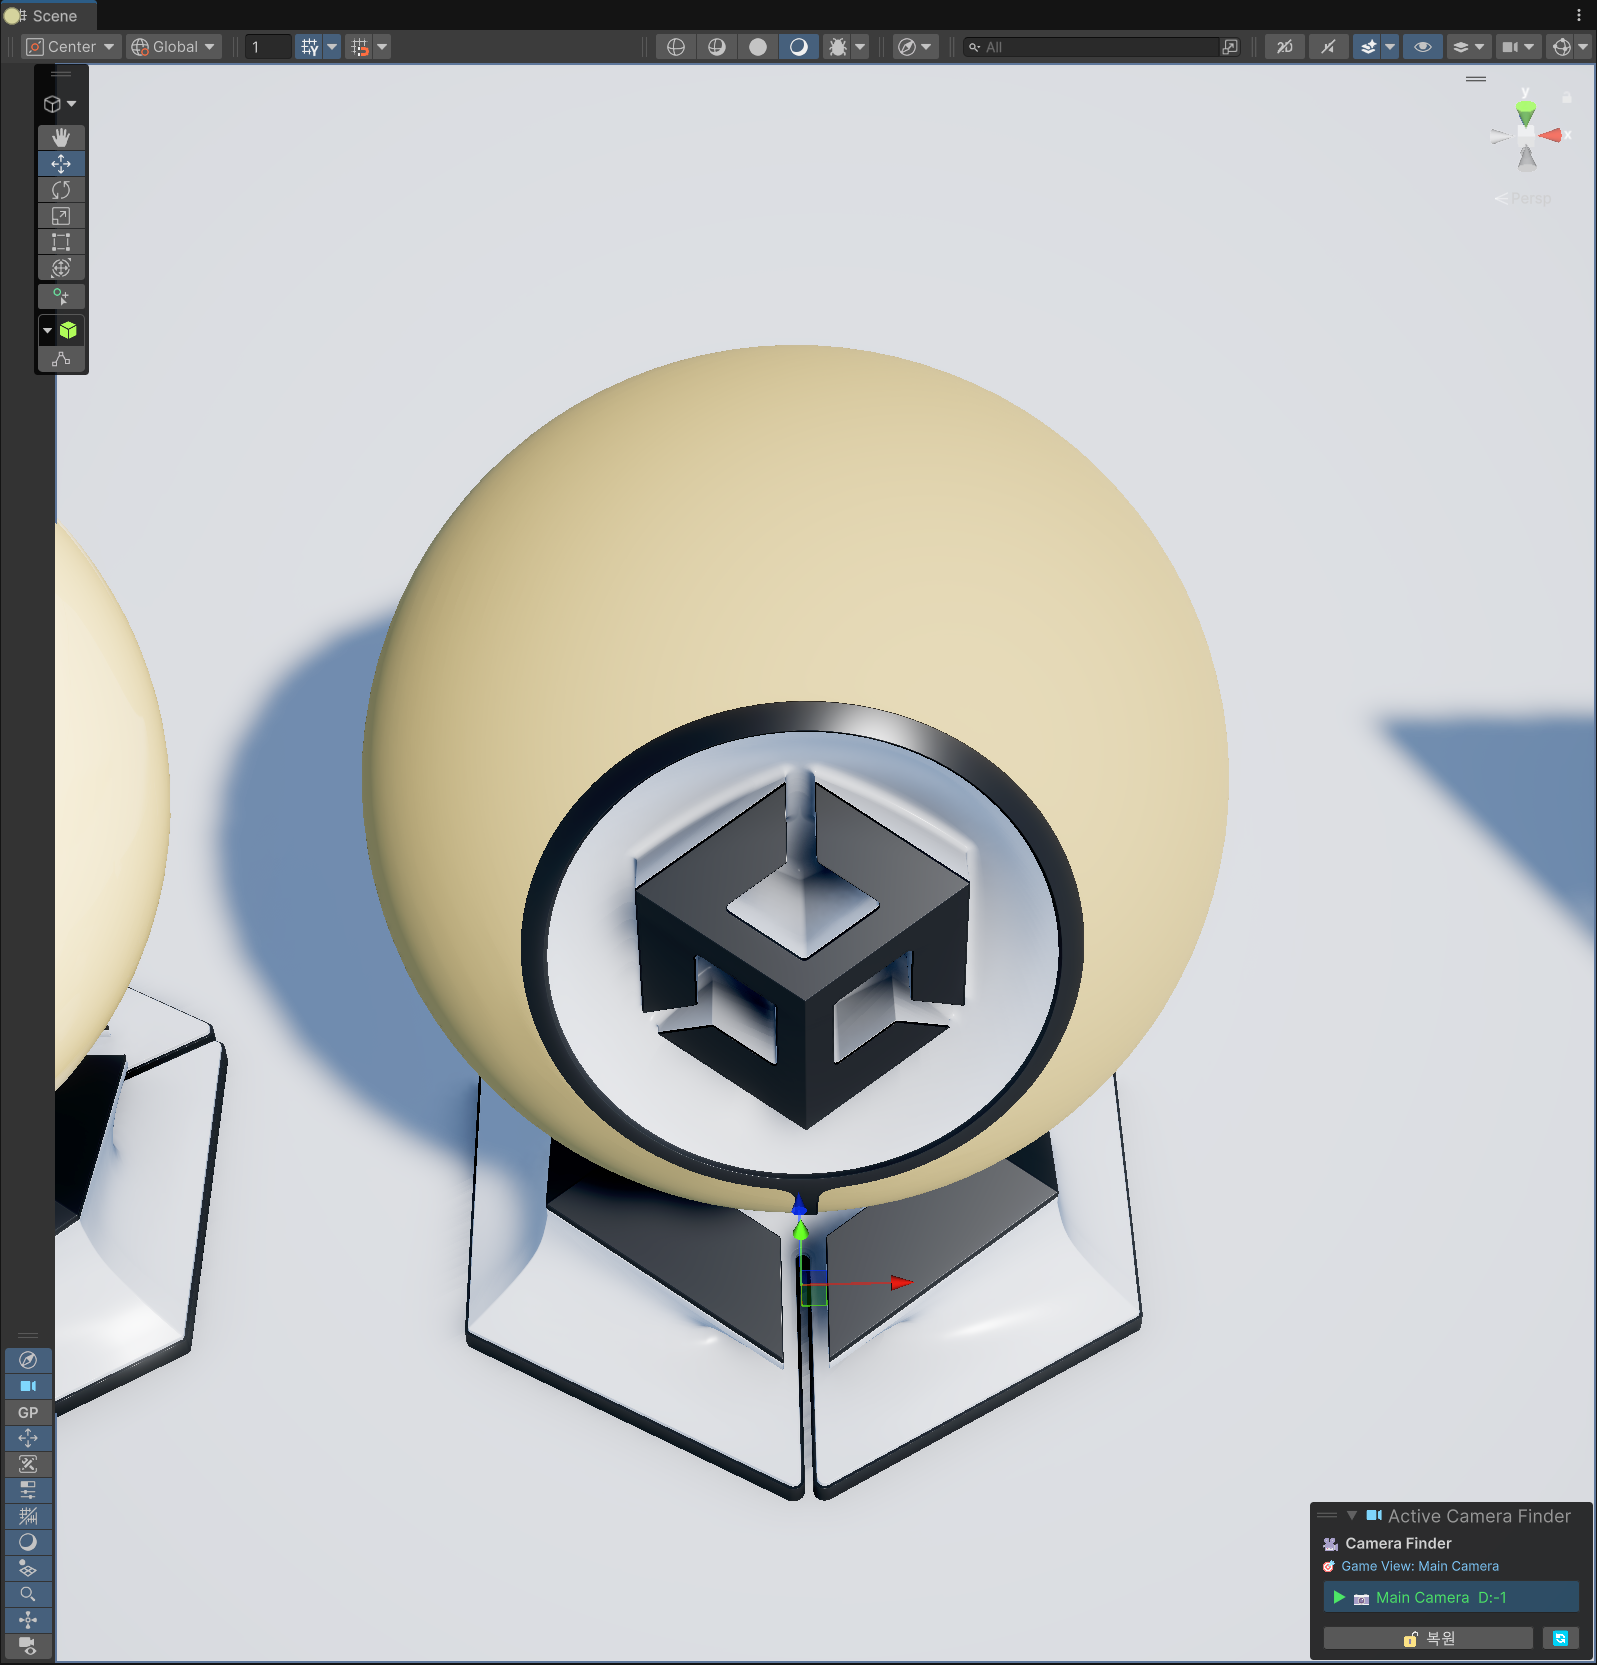The width and height of the screenshot is (1597, 1665).
Task: Toggle hidden objects scene visibility eye
Action: pos(1423,47)
